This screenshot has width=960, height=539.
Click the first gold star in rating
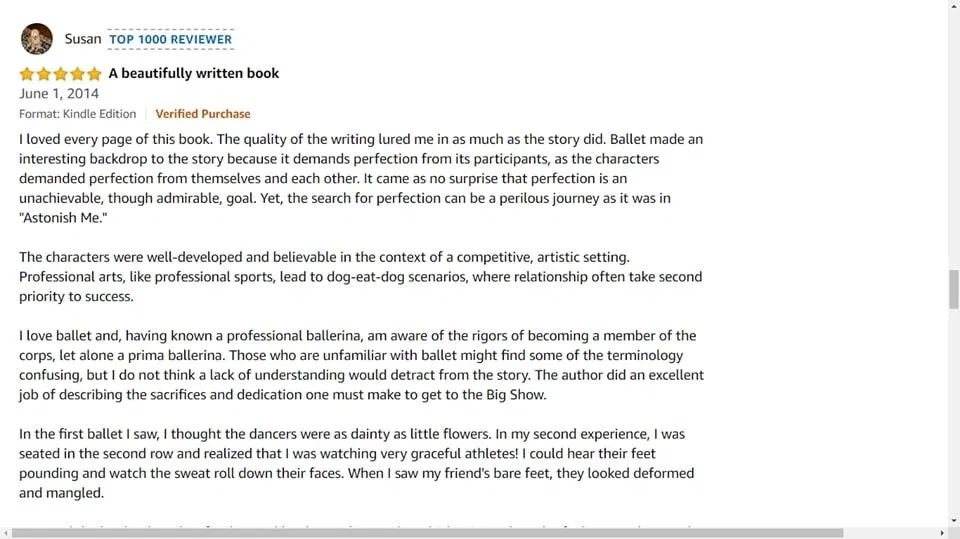(x=27, y=74)
